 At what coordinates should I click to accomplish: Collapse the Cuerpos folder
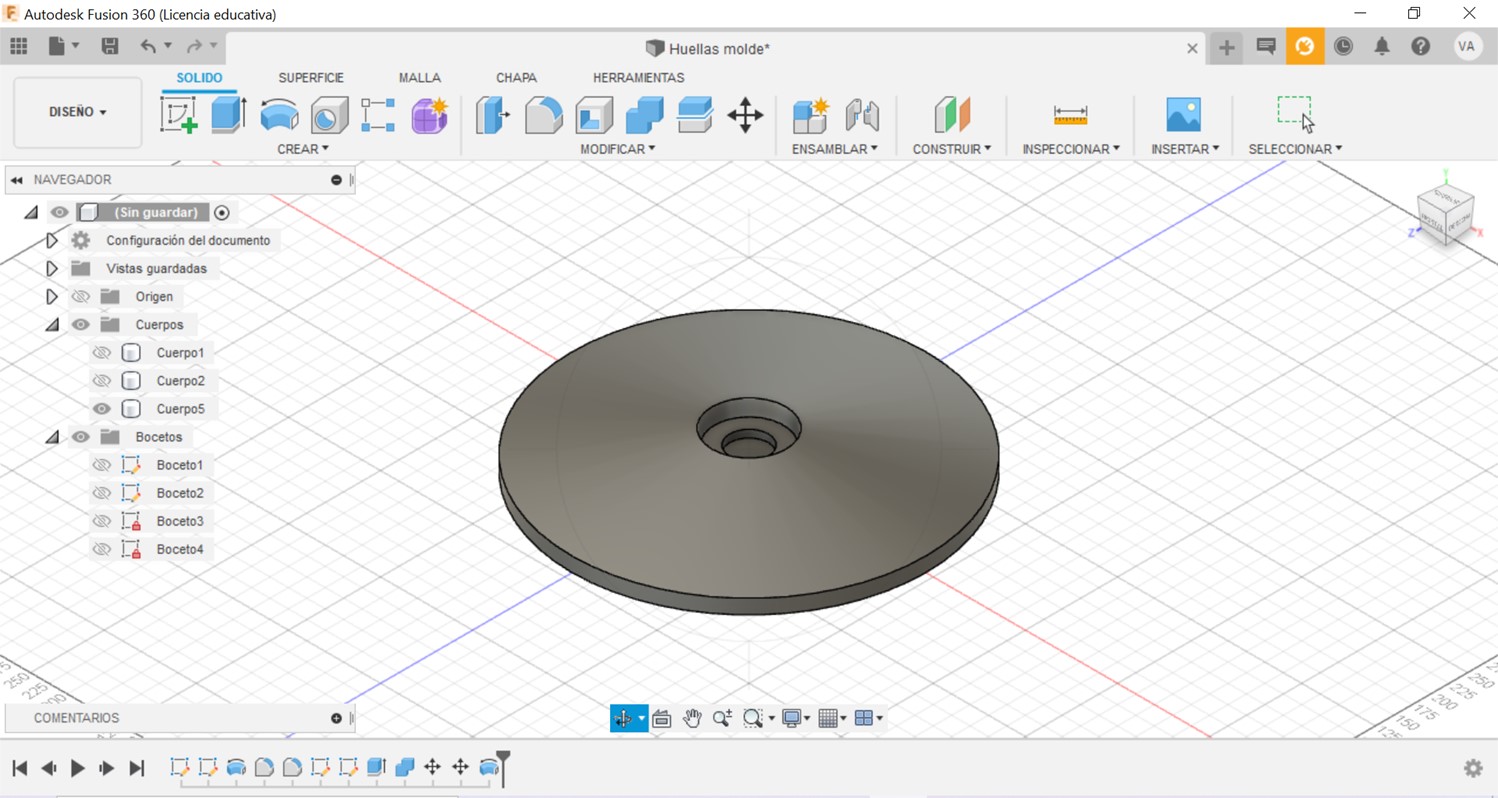(x=52, y=325)
